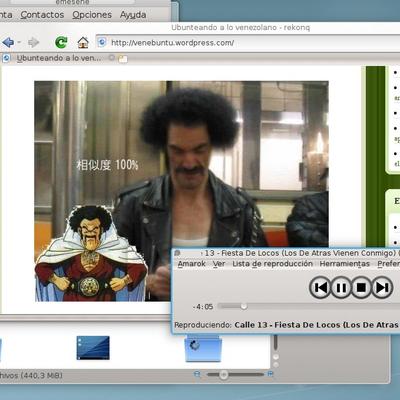Image resolution: width=400 pixels, height=400 pixels.
Task: Open the back button history dropdown arrow
Action: pos(19,42)
